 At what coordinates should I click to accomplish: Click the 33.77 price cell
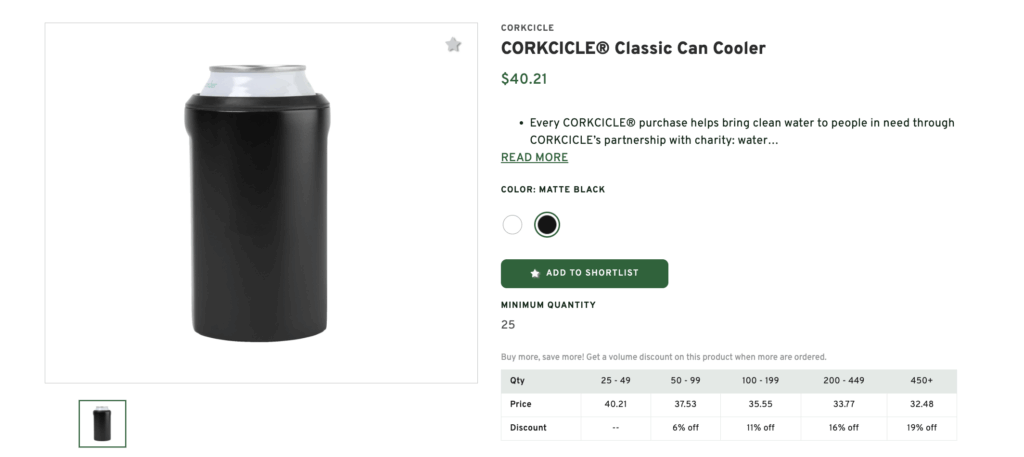843,404
